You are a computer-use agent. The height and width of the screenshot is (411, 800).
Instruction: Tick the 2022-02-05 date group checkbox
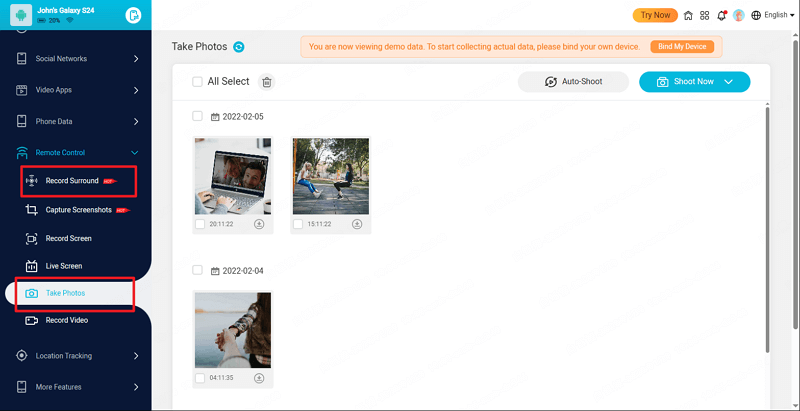coord(197,116)
